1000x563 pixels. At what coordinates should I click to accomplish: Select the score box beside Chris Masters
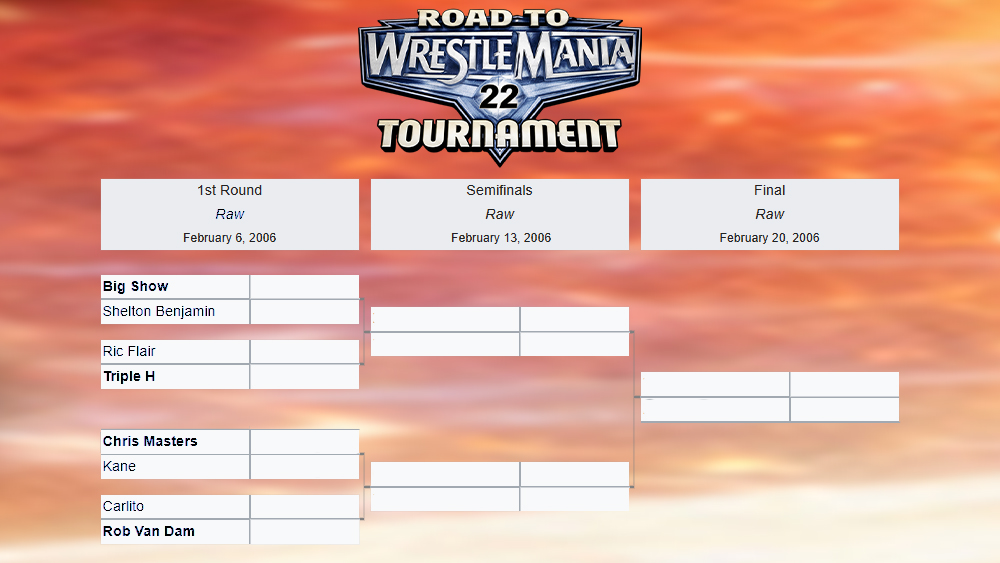pos(304,442)
